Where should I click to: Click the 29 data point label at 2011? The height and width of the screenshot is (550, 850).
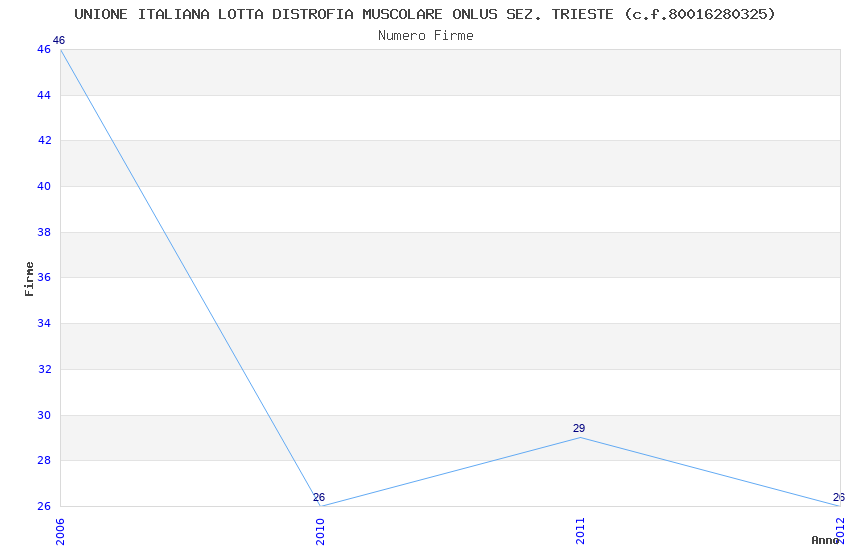point(579,428)
